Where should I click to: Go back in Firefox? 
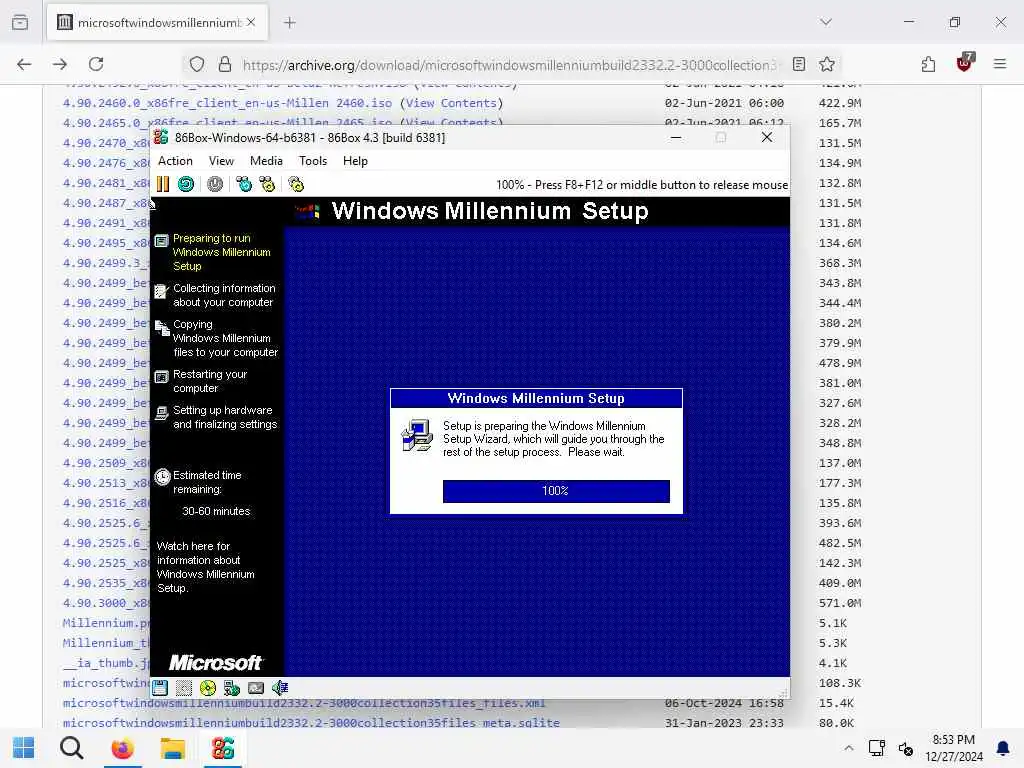[x=24, y=64]
